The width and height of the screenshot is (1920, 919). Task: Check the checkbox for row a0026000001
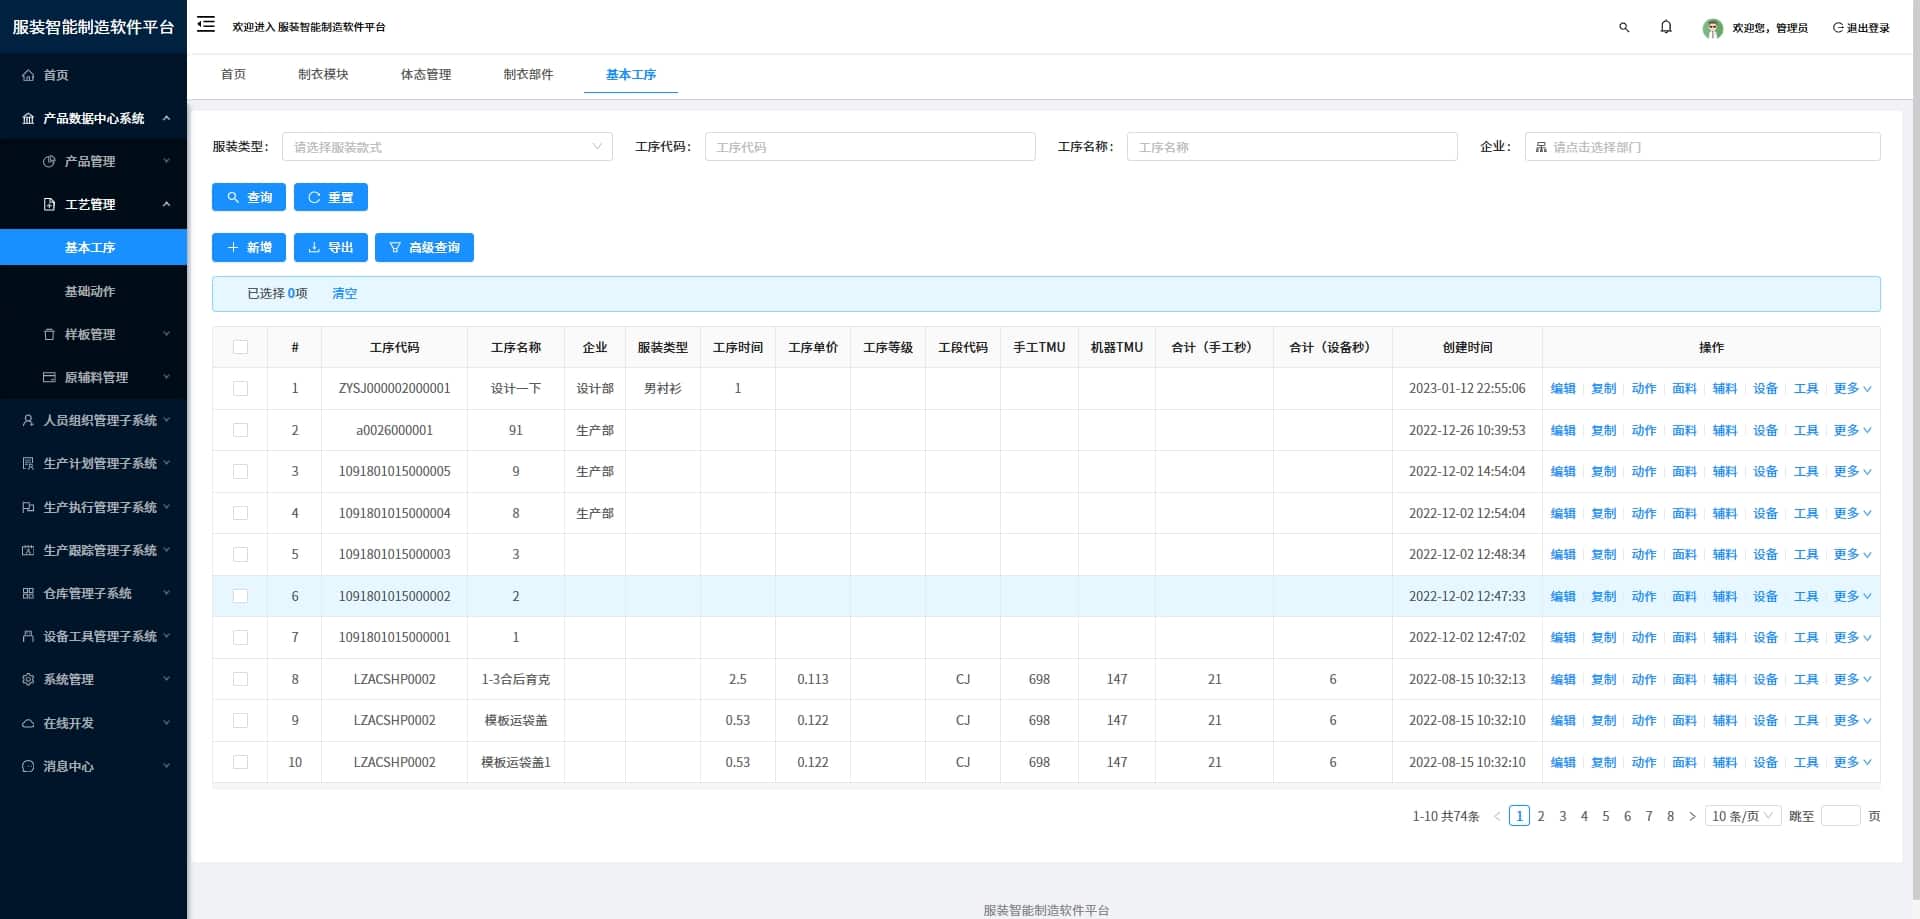tap(240, 430)
